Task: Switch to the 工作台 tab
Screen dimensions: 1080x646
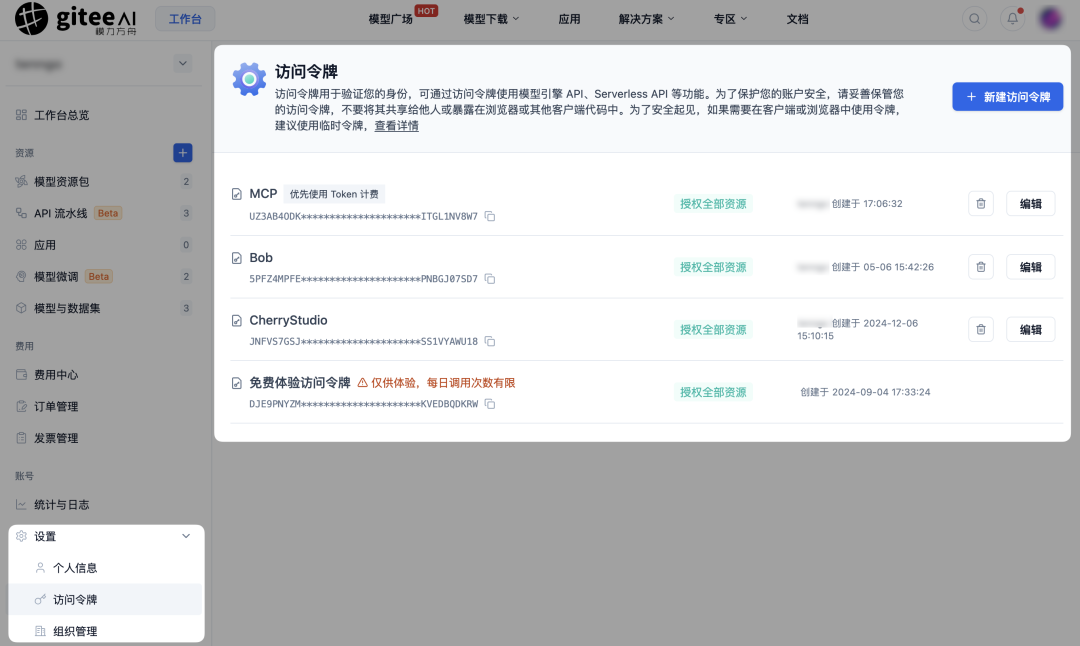Action: click(185, 19)
